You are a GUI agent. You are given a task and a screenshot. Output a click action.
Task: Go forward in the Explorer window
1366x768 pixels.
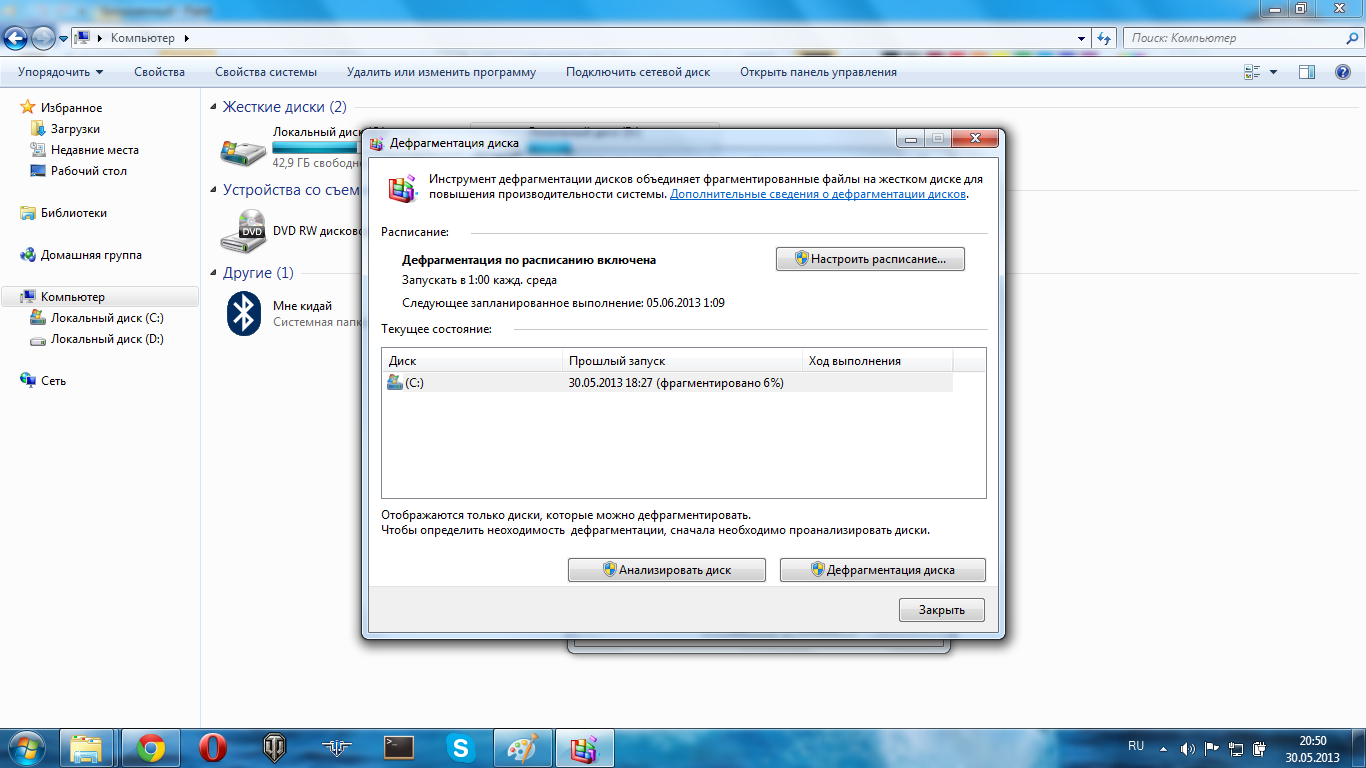(x=43, y=38)
